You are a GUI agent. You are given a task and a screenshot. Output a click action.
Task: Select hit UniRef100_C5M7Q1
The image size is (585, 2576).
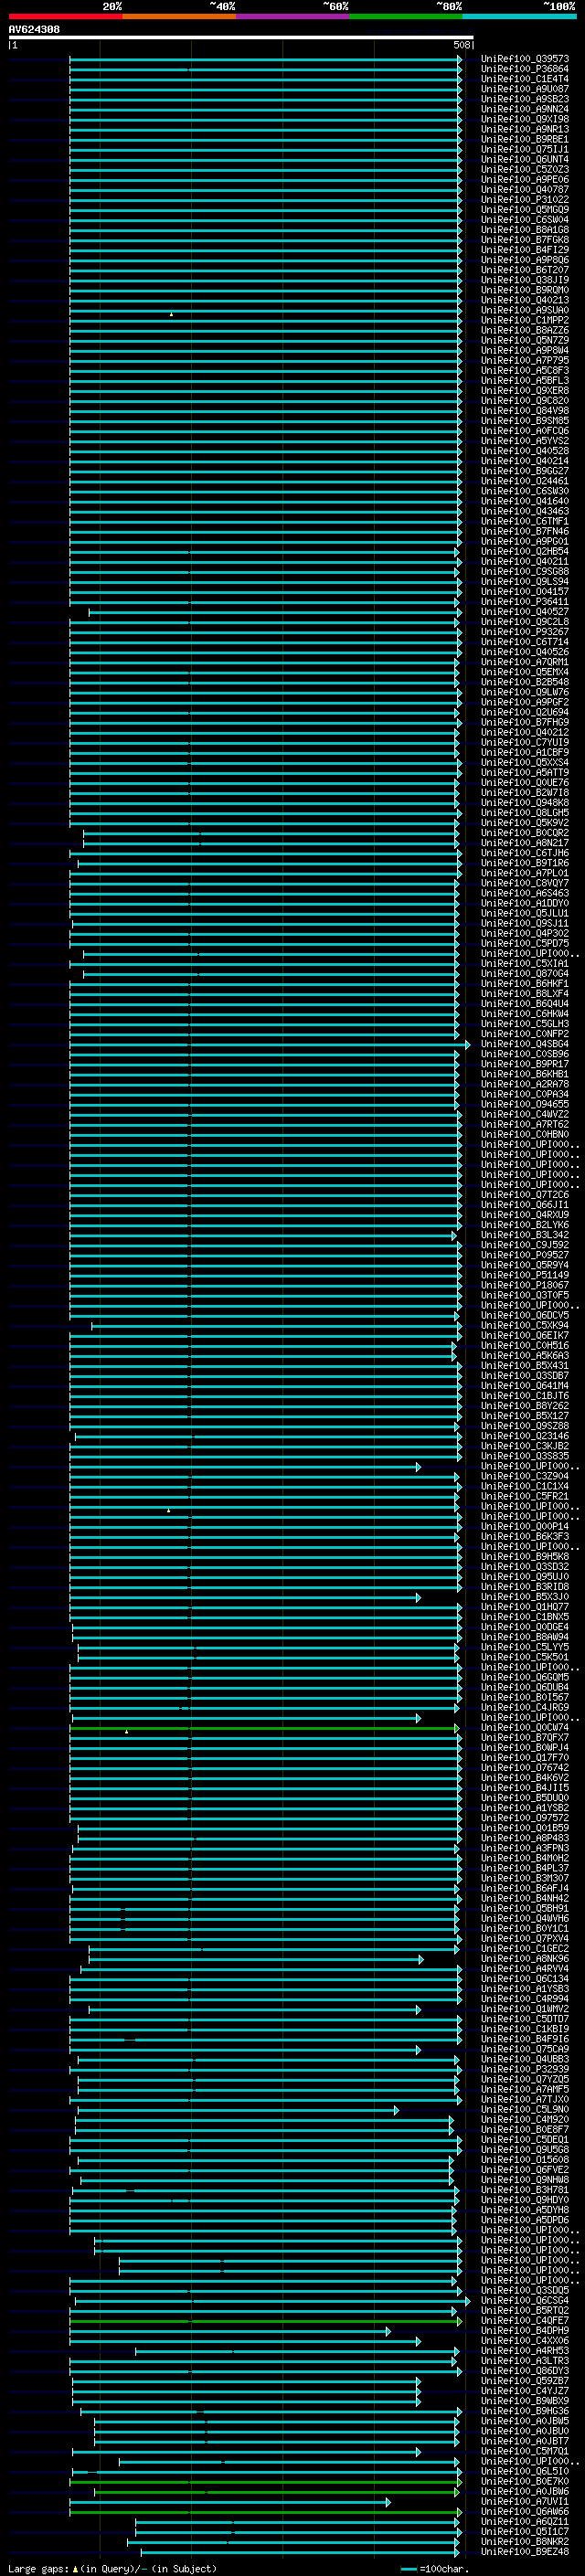point(525,2451)
